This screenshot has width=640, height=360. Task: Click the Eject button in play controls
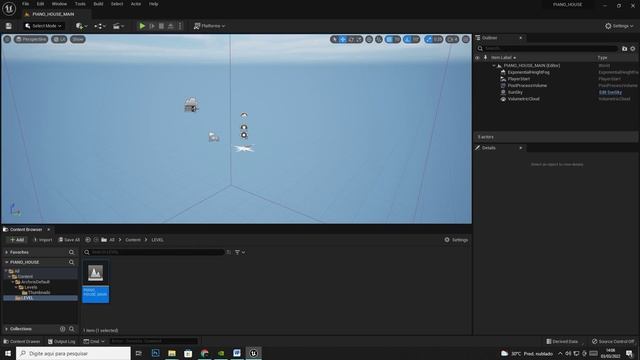pos(171,26)
